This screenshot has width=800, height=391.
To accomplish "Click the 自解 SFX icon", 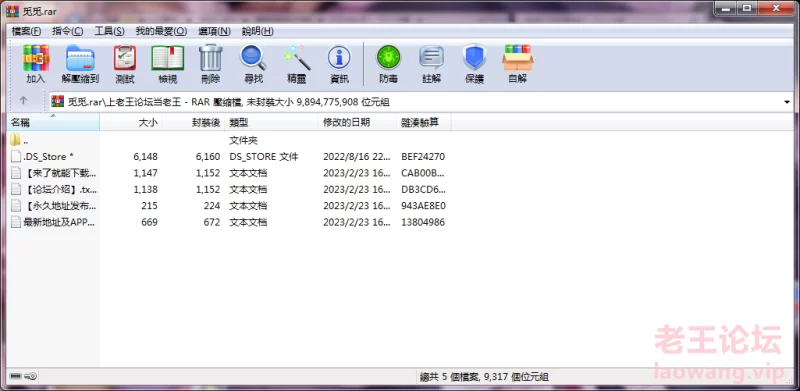I will (518, 58).
